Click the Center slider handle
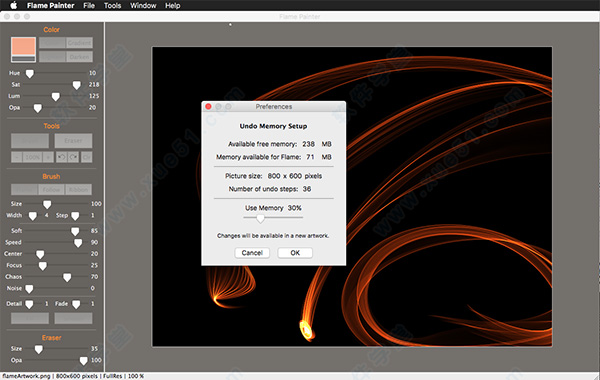Viewport: 600px width, 380px height. coord(40,254)
